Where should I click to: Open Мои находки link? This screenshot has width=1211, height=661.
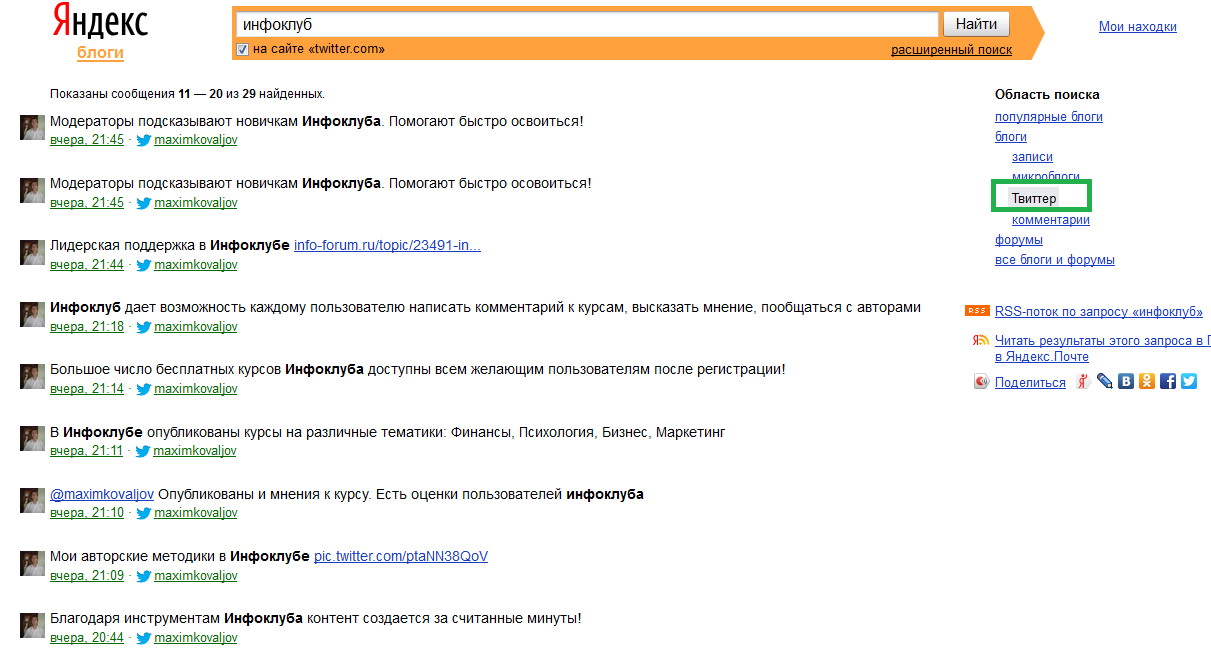(x=1138, y=27)
